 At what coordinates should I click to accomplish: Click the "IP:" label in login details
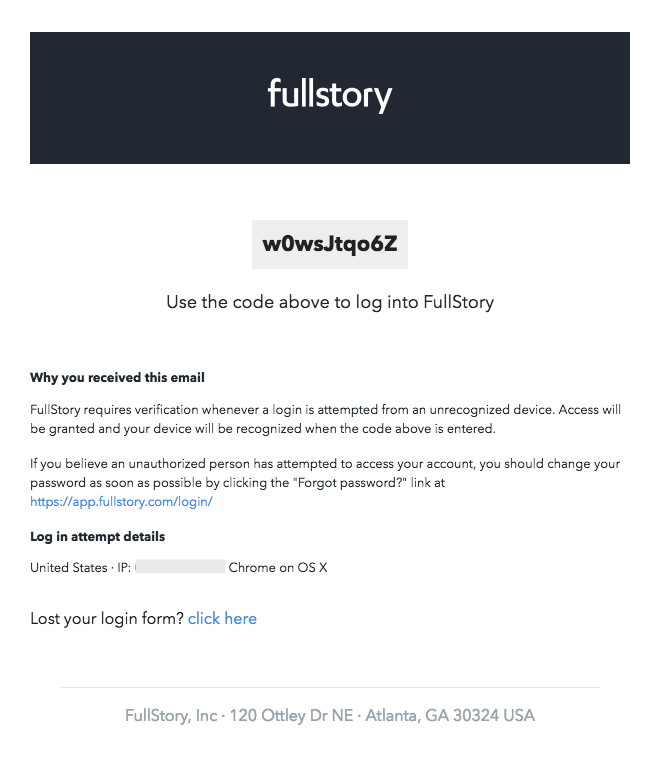point(124,568)
